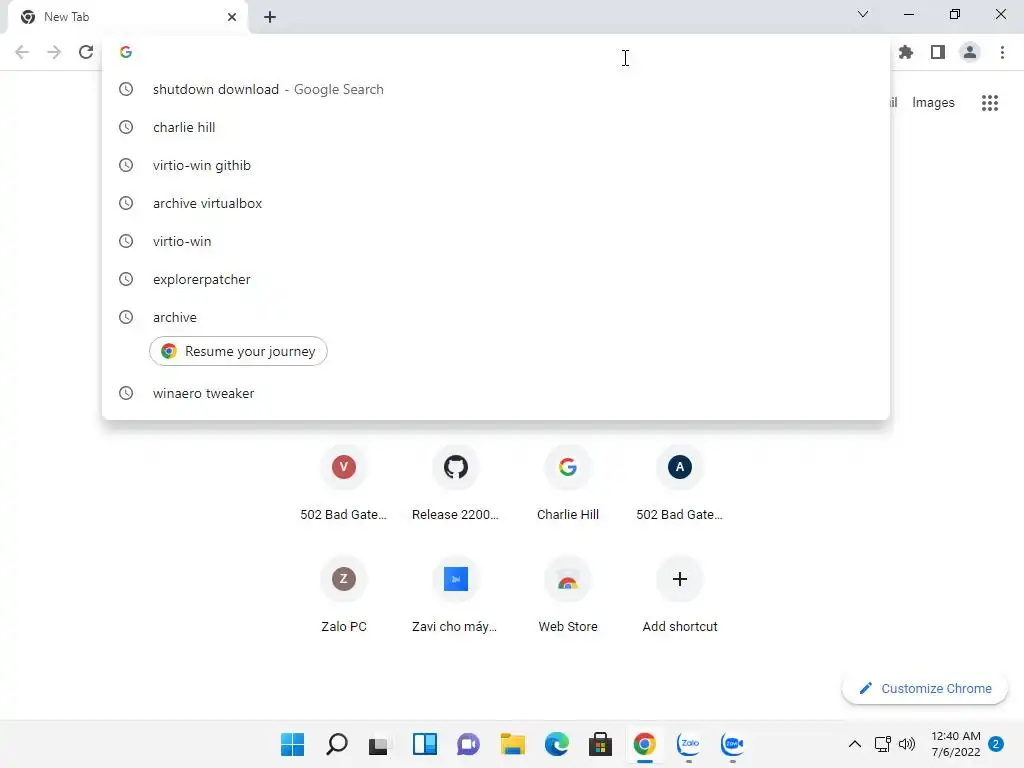The width and height of the screenshot is (1024, 768).
Task: Close the New Tab tab
Action: click(x=232, y=17)
